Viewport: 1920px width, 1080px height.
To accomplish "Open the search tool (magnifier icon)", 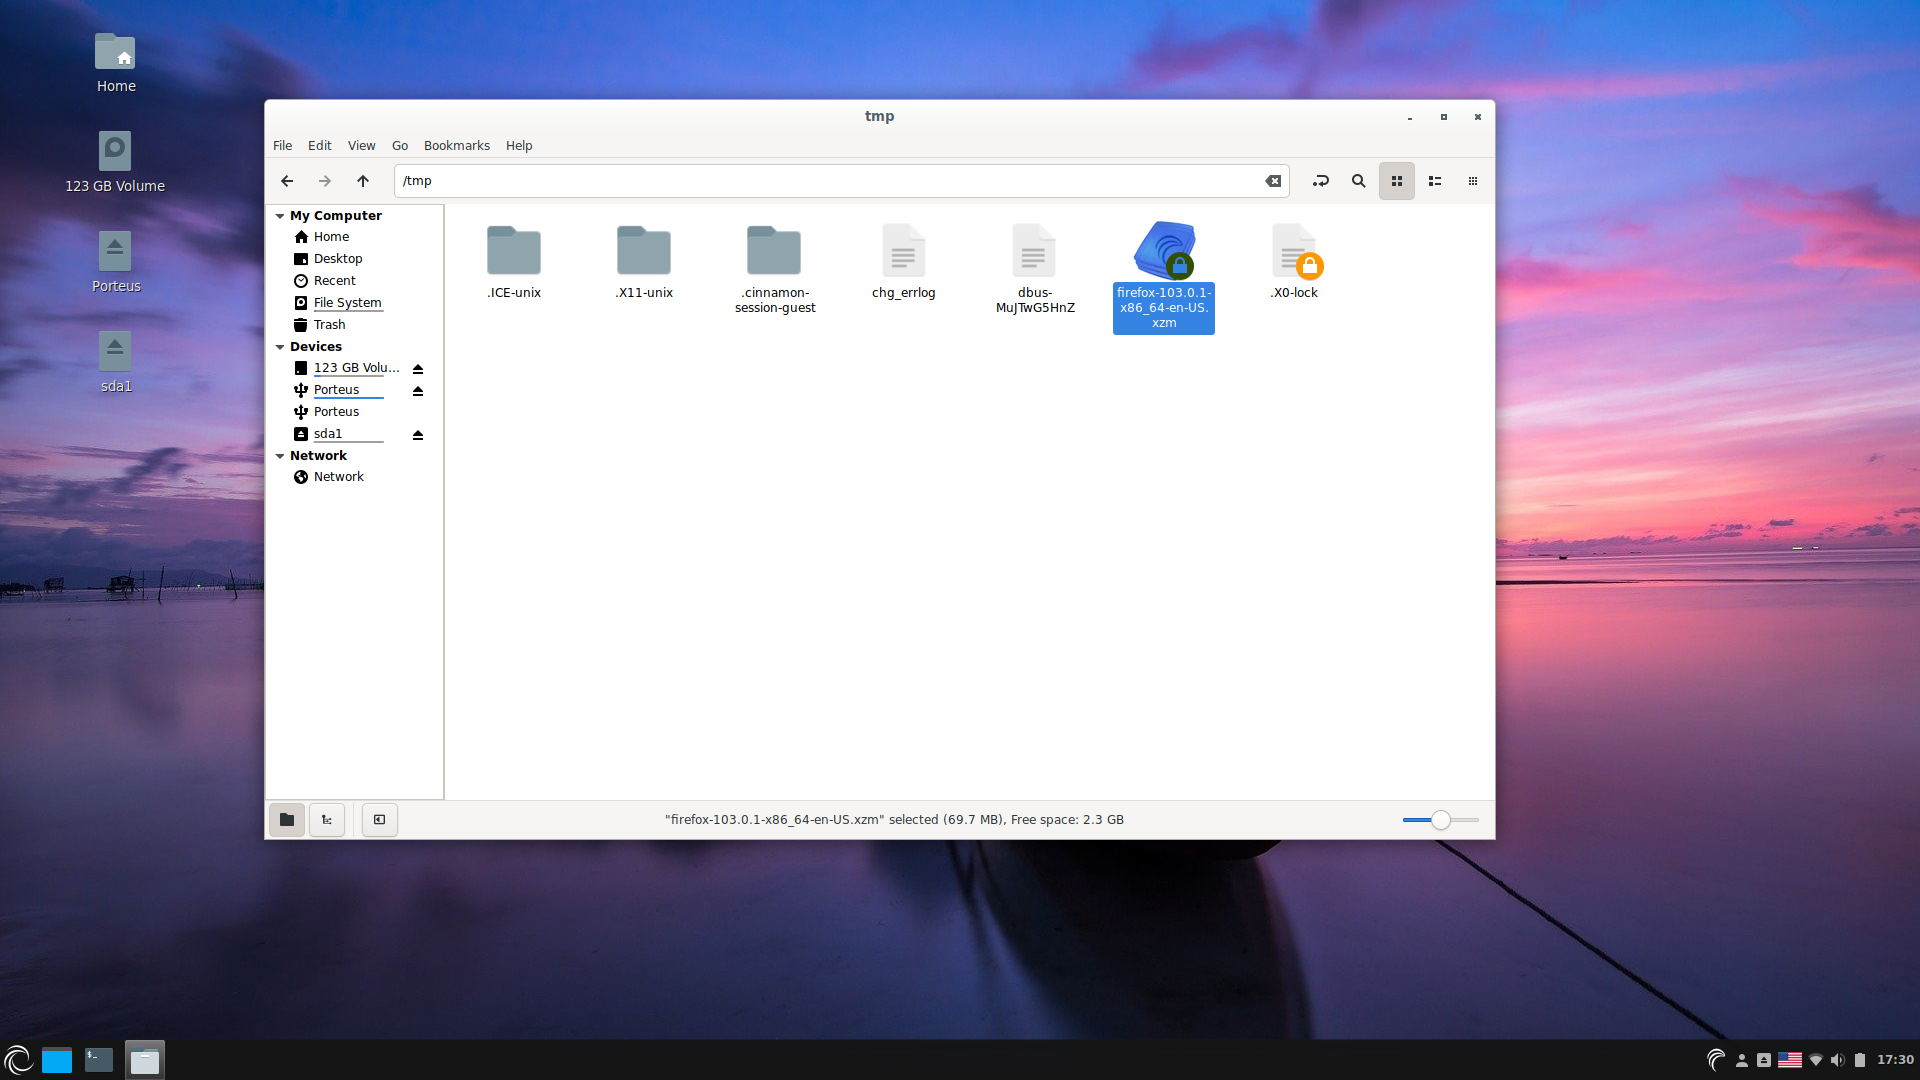I will pyautogui.click(x=1359, y=181).
